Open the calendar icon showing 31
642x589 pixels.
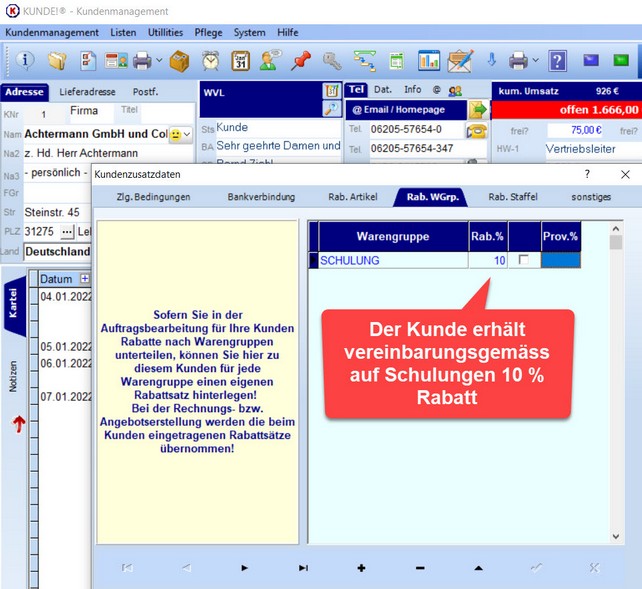(241, 61)
